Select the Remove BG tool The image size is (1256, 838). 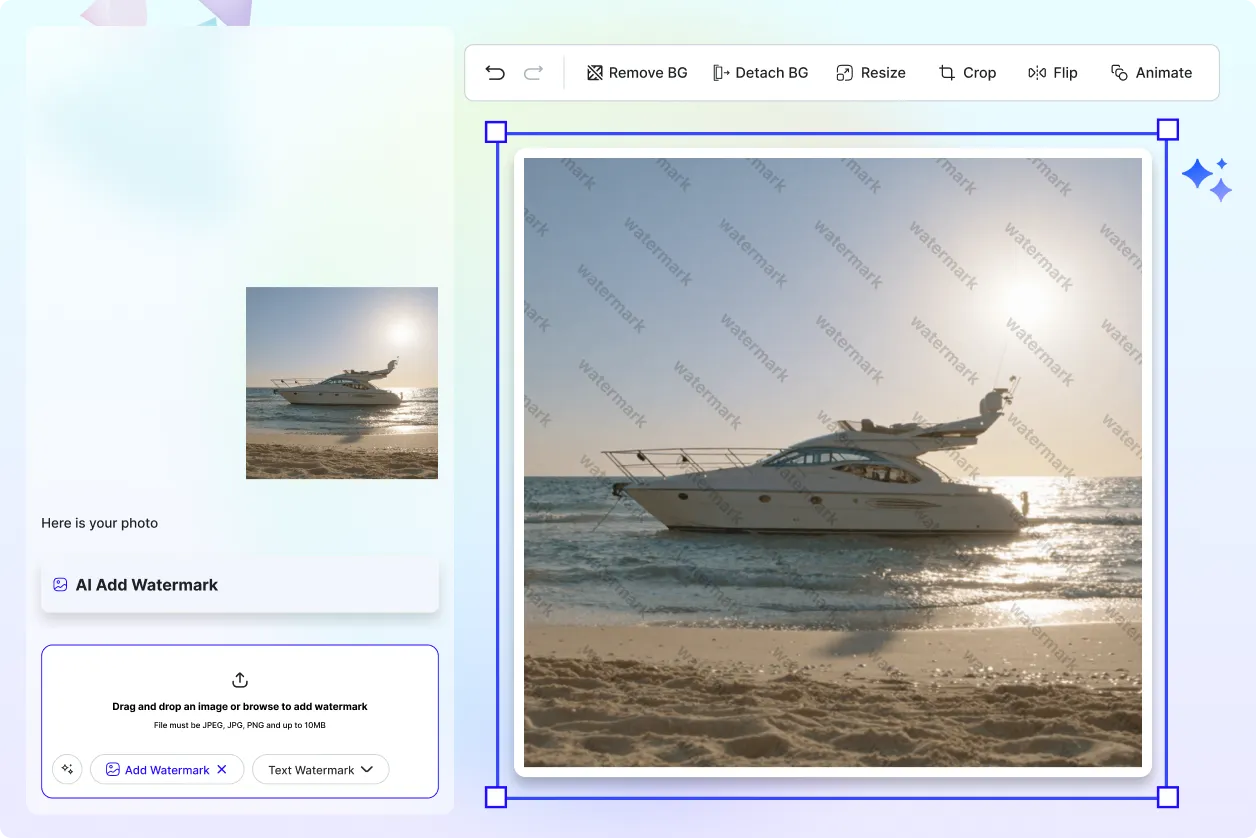point(637,72)
